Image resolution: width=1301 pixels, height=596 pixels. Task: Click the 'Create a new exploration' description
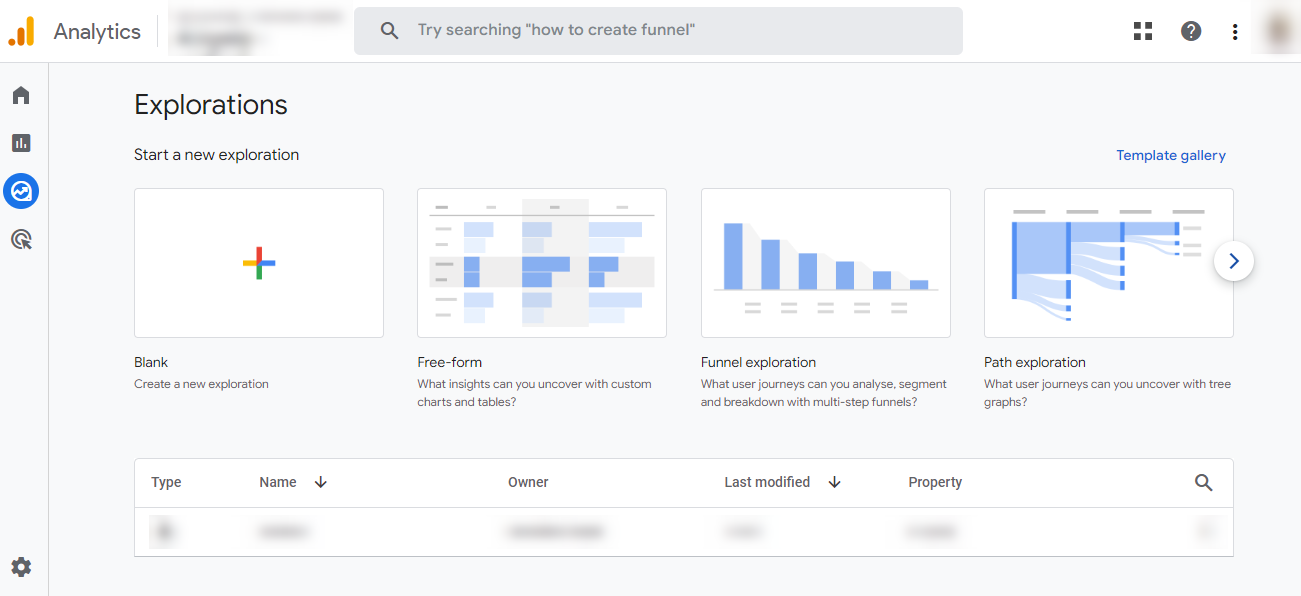click(x=201, y=384)
